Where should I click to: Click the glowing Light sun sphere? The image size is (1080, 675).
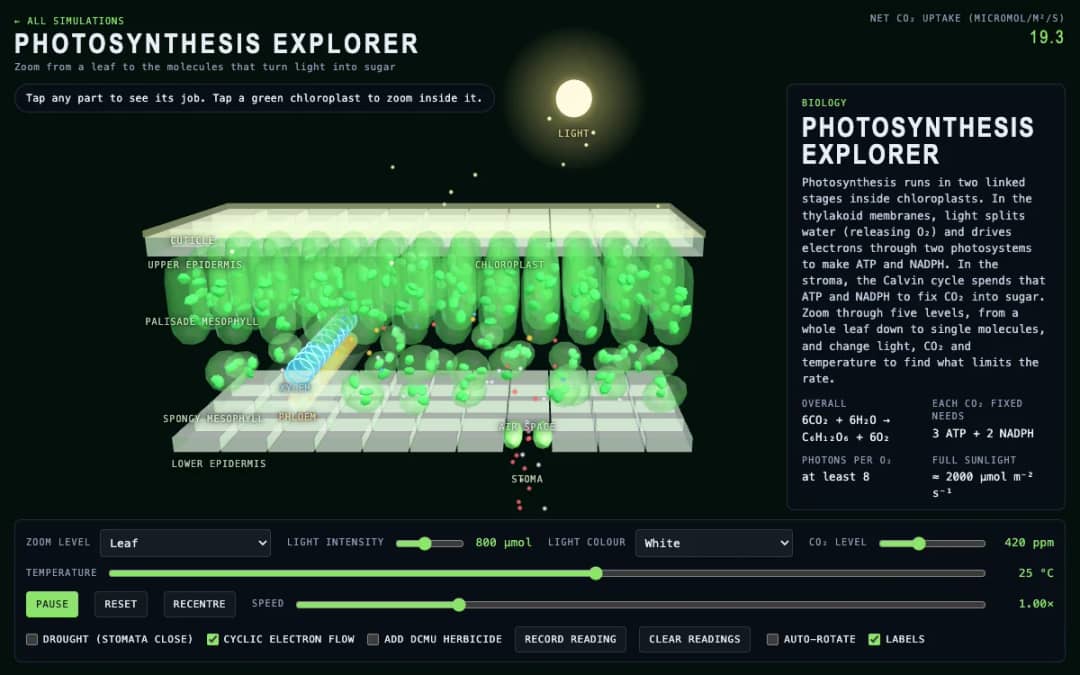tap(574, 98)
